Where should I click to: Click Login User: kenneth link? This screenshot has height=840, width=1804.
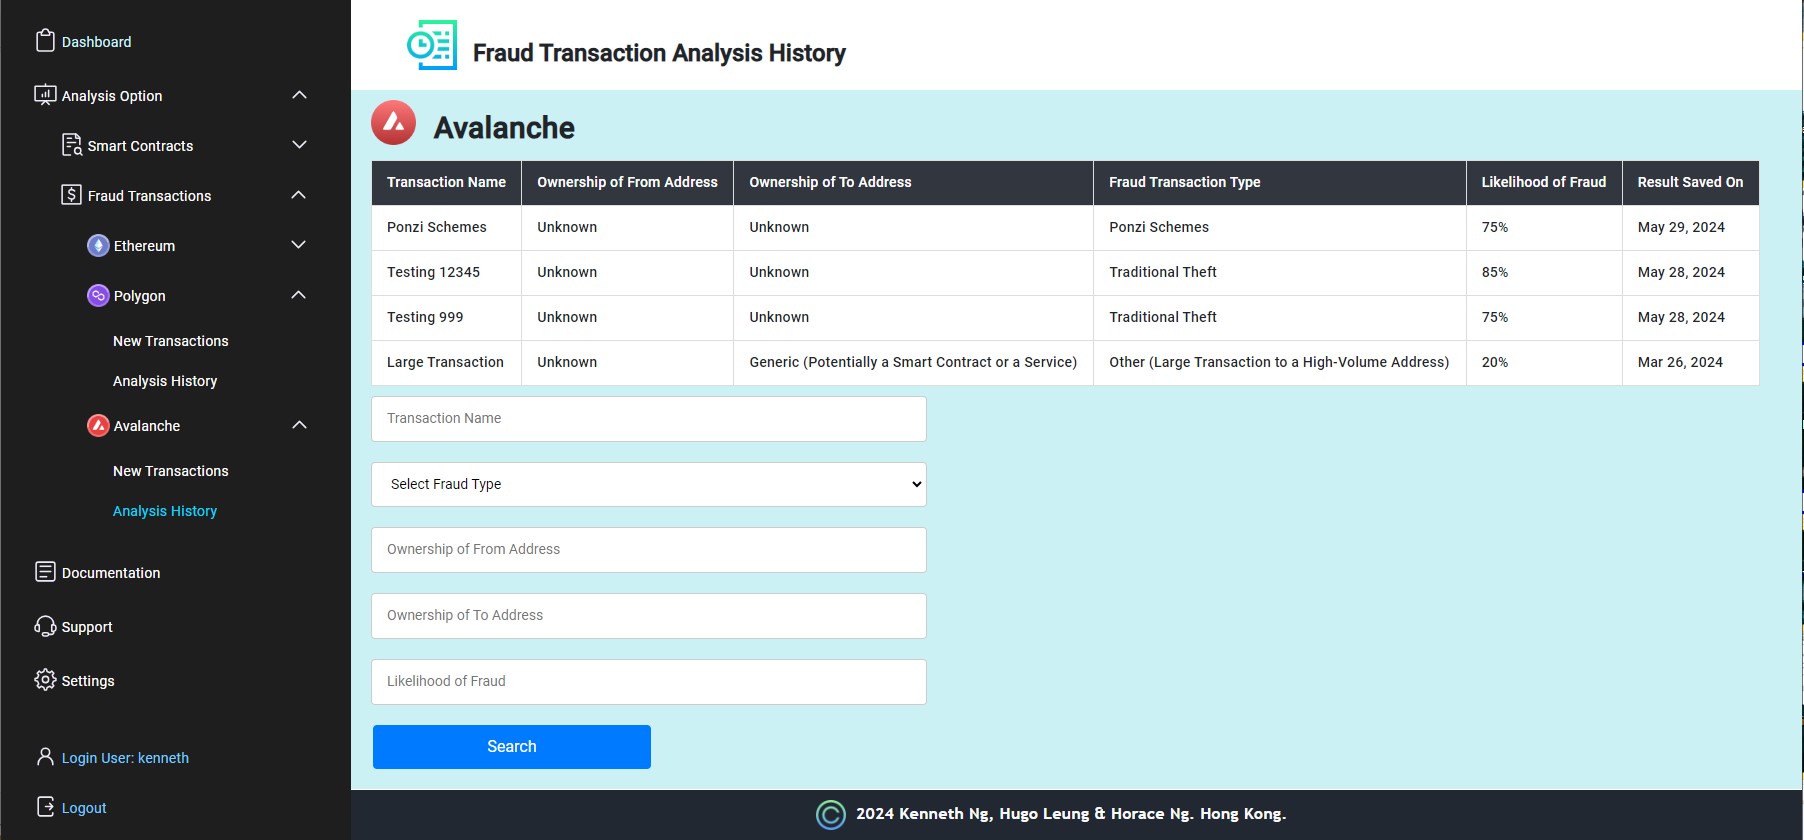pos(125,758)
